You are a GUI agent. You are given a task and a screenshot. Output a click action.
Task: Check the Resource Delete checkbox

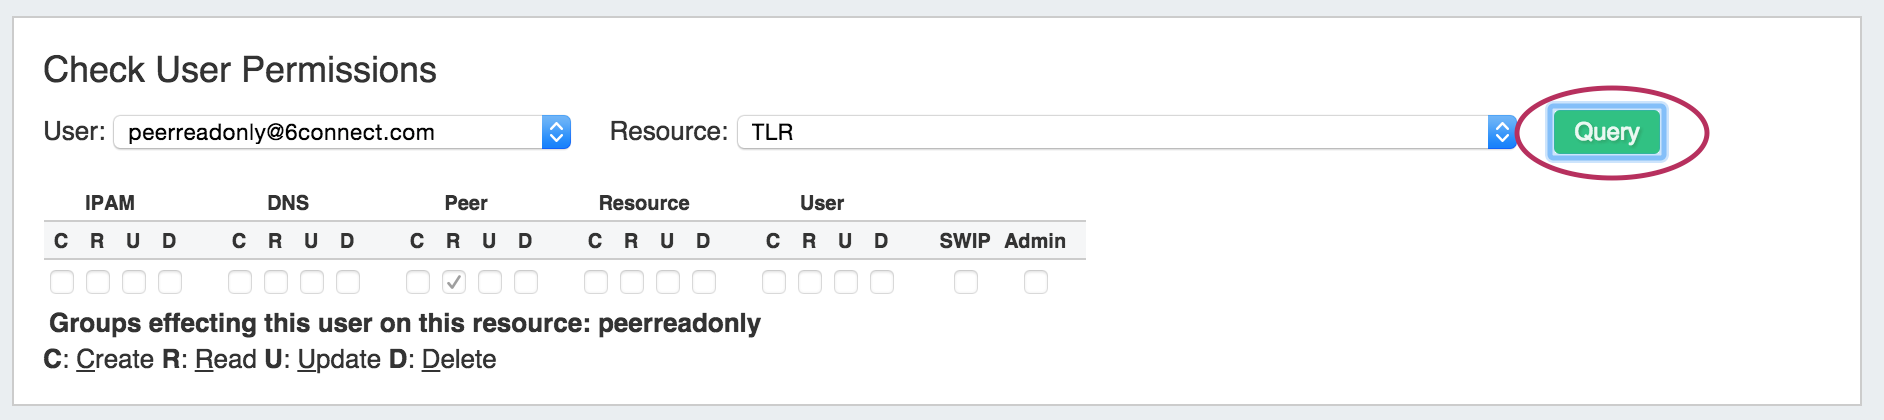pos(704,282)
